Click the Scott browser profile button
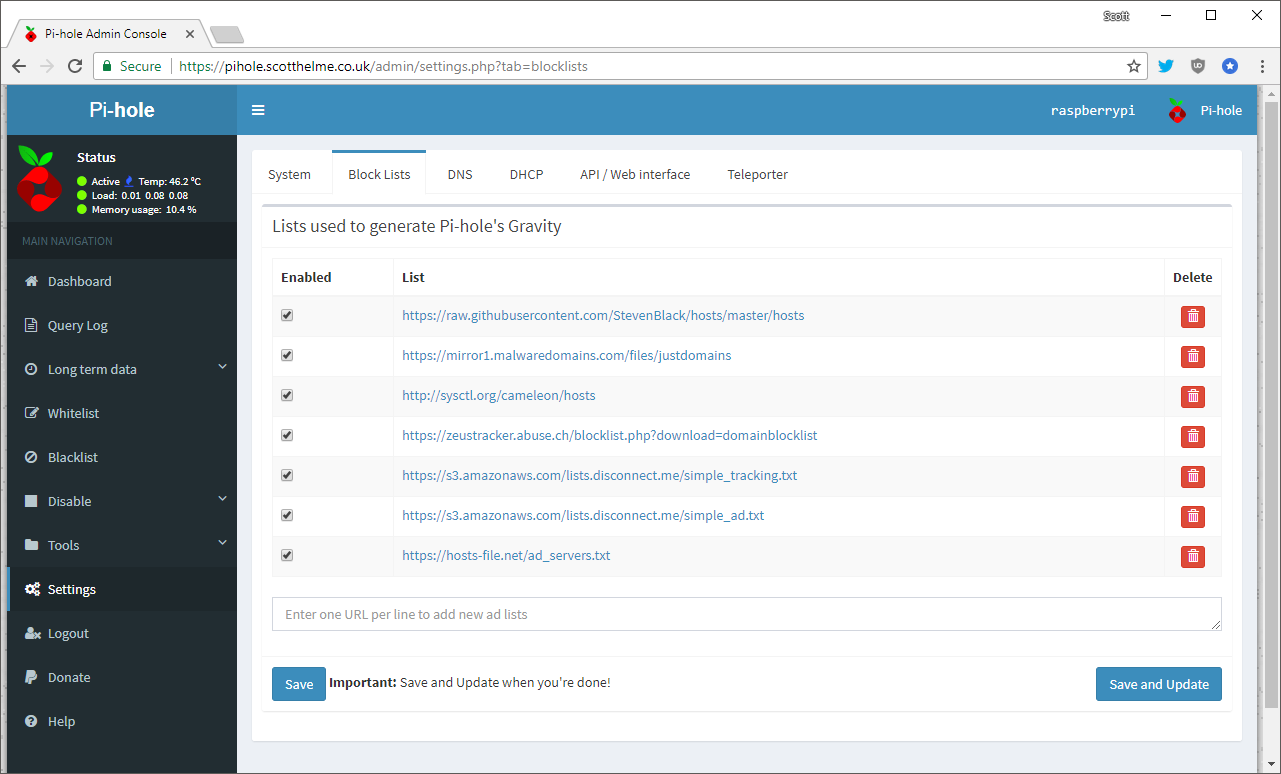This screenshot has height=774, width=1281. coord(1116,15)
